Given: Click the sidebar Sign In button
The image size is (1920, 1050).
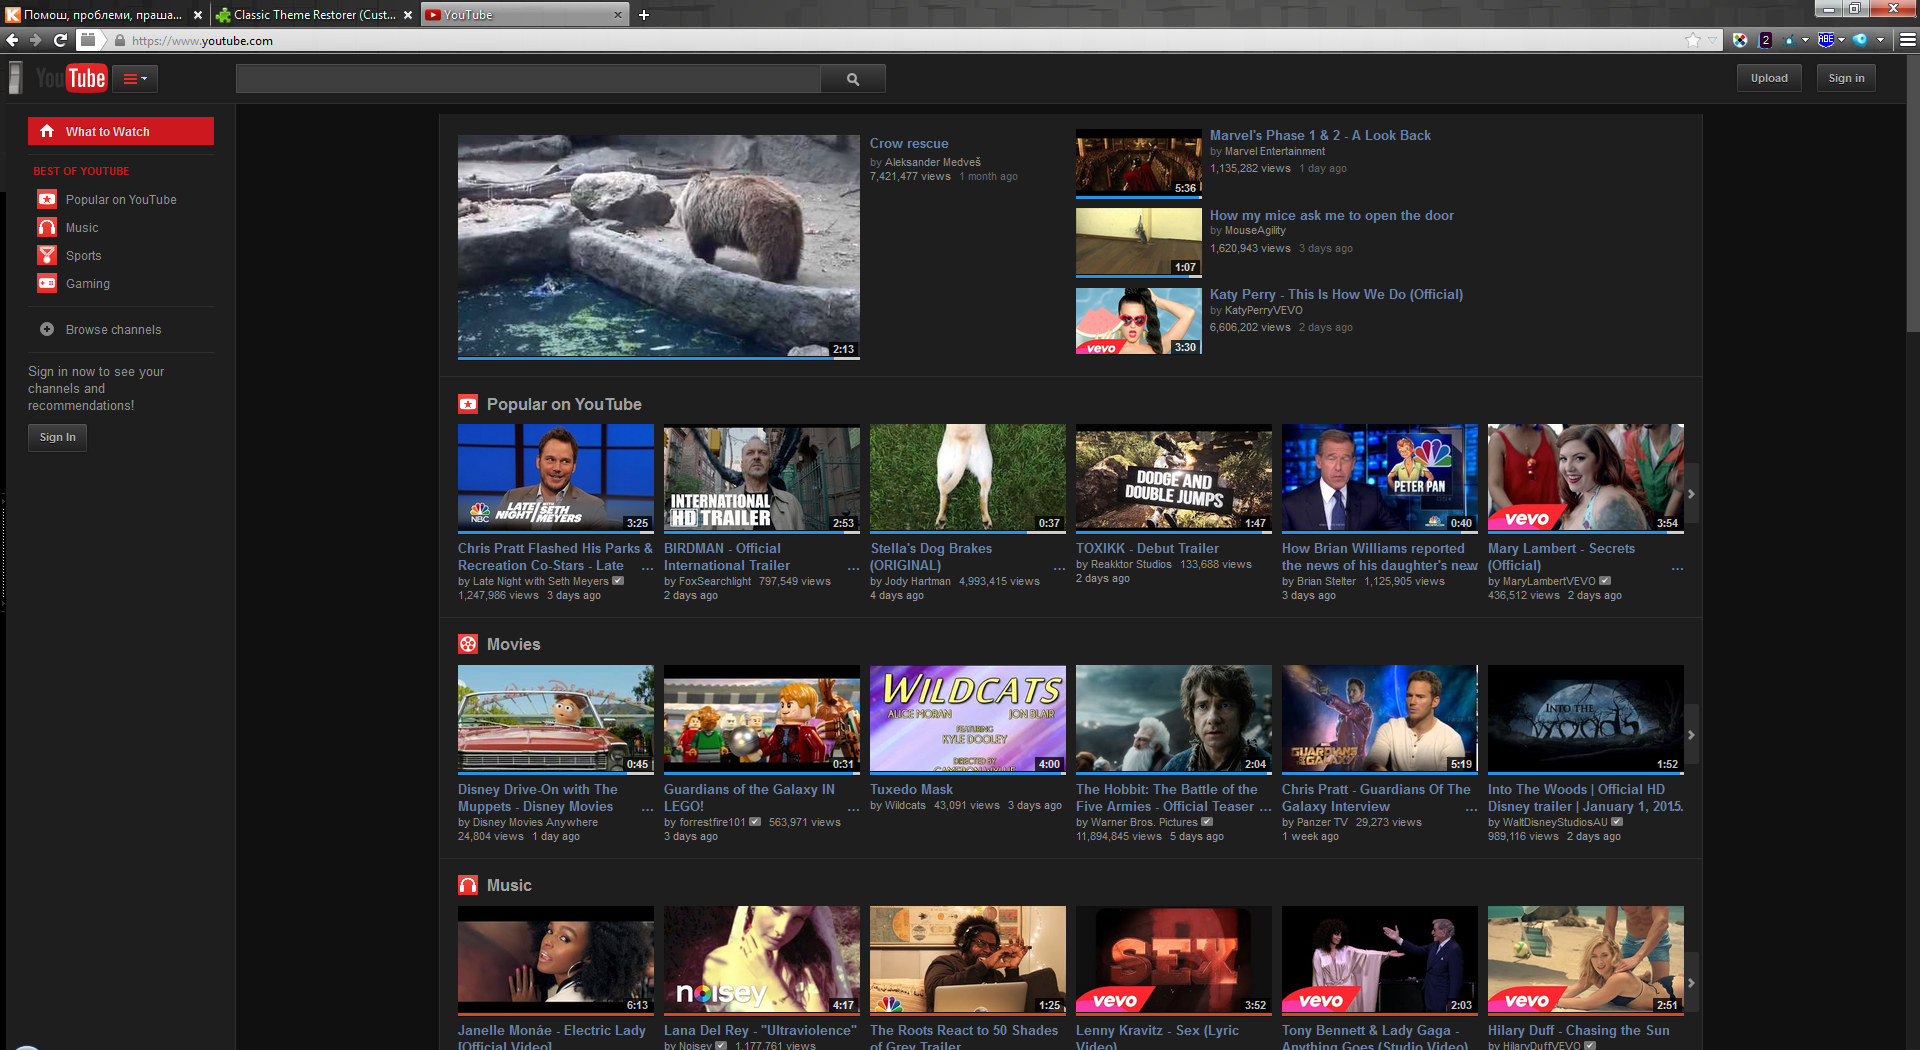Looking at the screenshot, I should tap(57, 437).
